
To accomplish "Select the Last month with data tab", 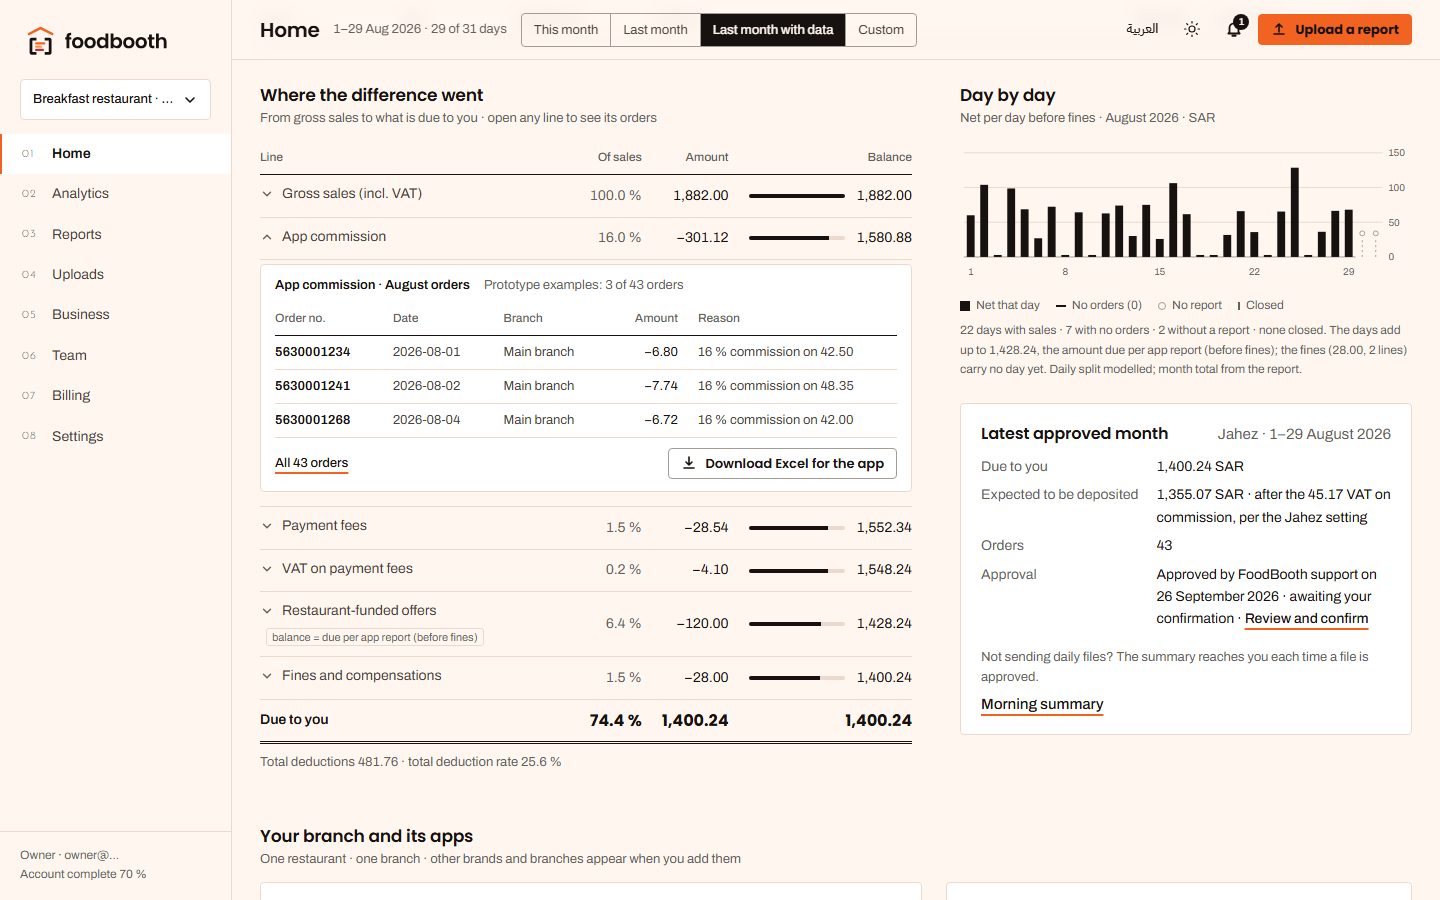I will click(x=773, y=30).
